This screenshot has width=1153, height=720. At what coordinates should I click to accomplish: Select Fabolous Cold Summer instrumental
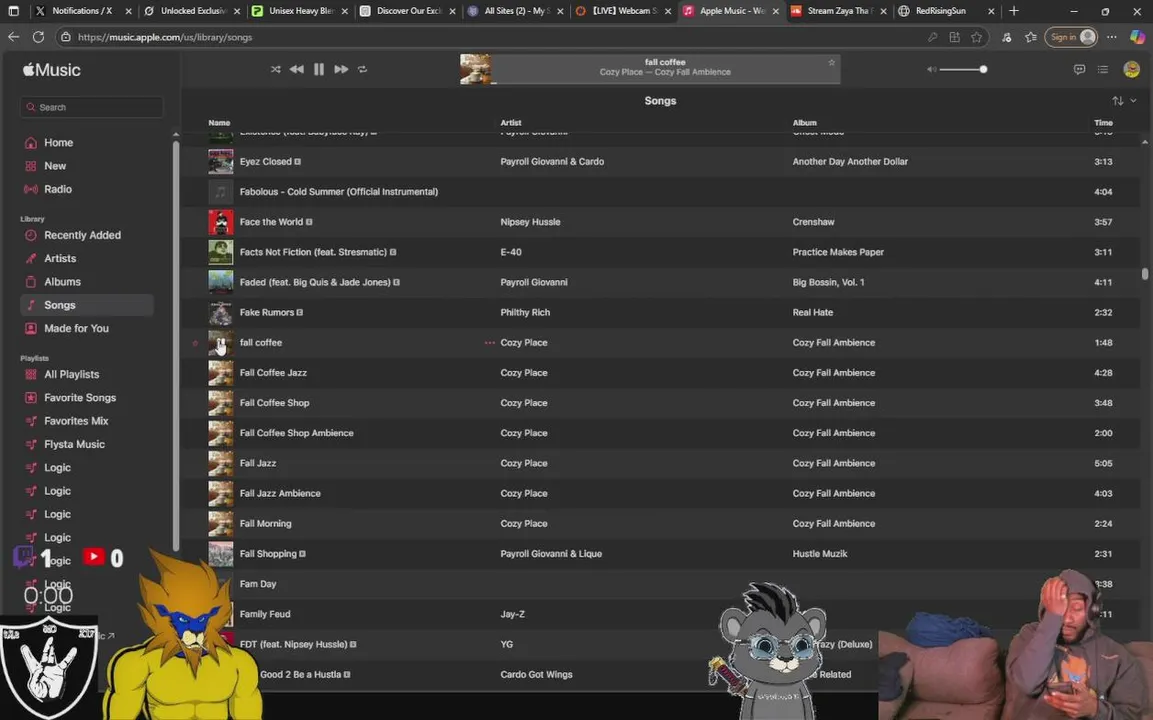coord(339,192)
